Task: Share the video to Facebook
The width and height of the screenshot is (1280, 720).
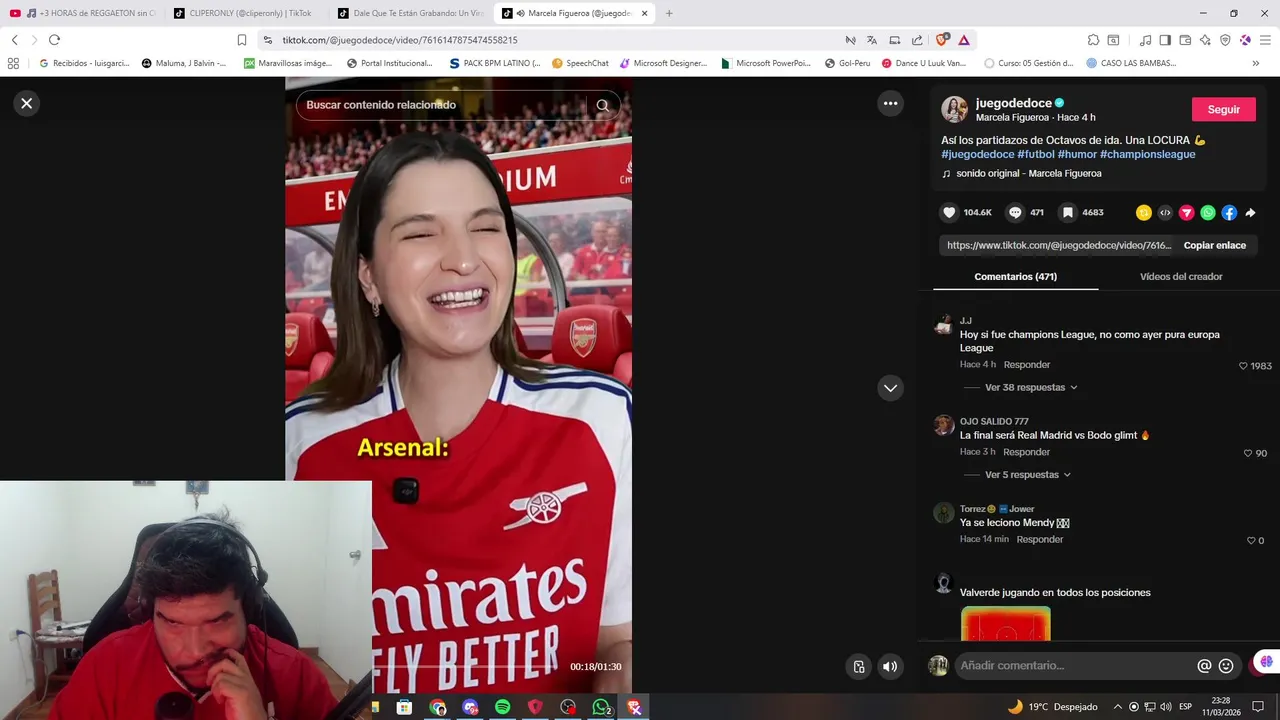Action: click(1229, 212)
